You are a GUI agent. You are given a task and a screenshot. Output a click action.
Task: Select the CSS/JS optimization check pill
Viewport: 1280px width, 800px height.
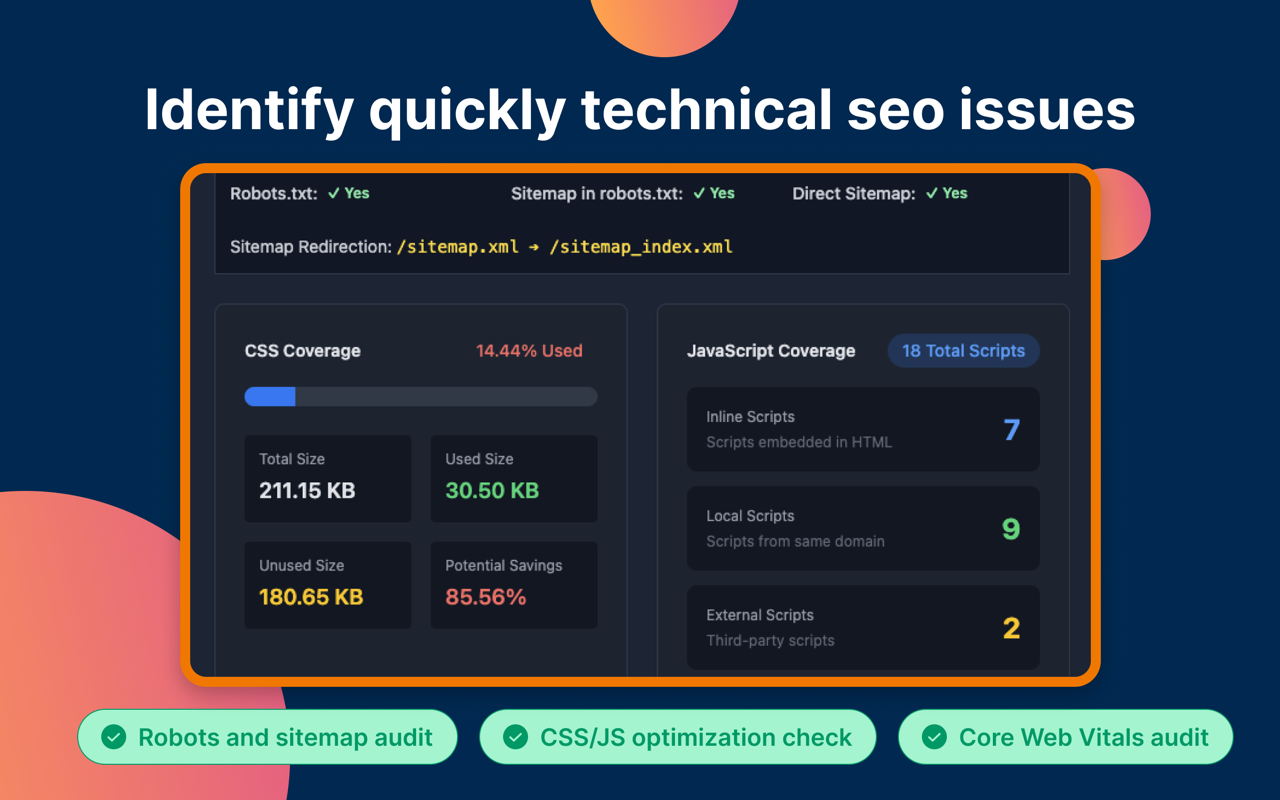pos(678,737)
